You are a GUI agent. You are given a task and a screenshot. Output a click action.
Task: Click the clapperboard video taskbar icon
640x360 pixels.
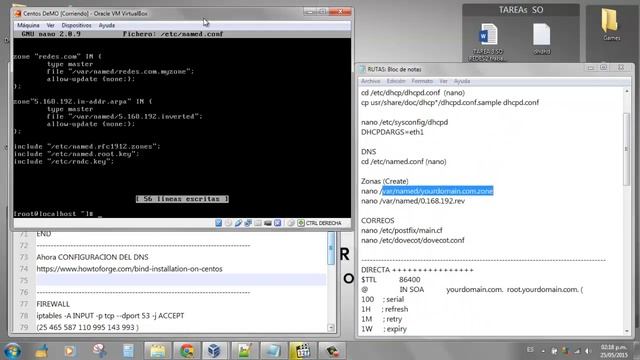[302, 351]
